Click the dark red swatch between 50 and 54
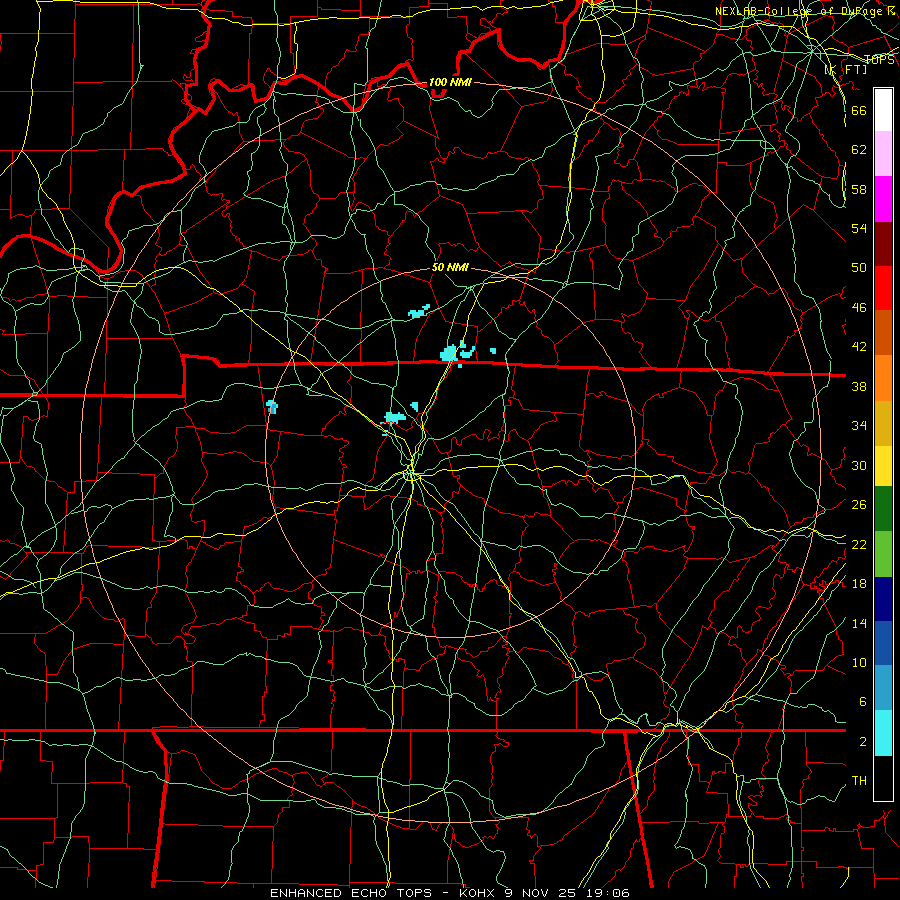 pyautogui.click(x=883, y=244)
